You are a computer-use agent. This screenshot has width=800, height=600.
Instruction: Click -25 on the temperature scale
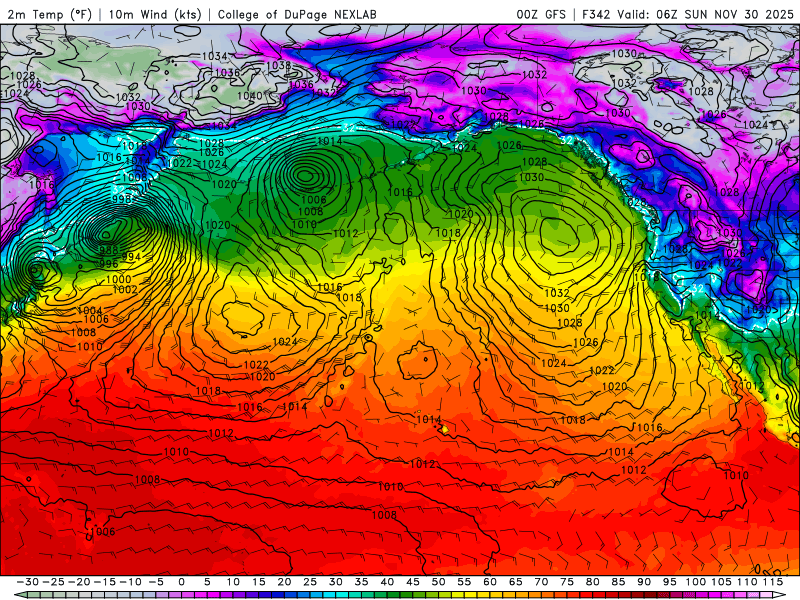(x=53, y=582)
